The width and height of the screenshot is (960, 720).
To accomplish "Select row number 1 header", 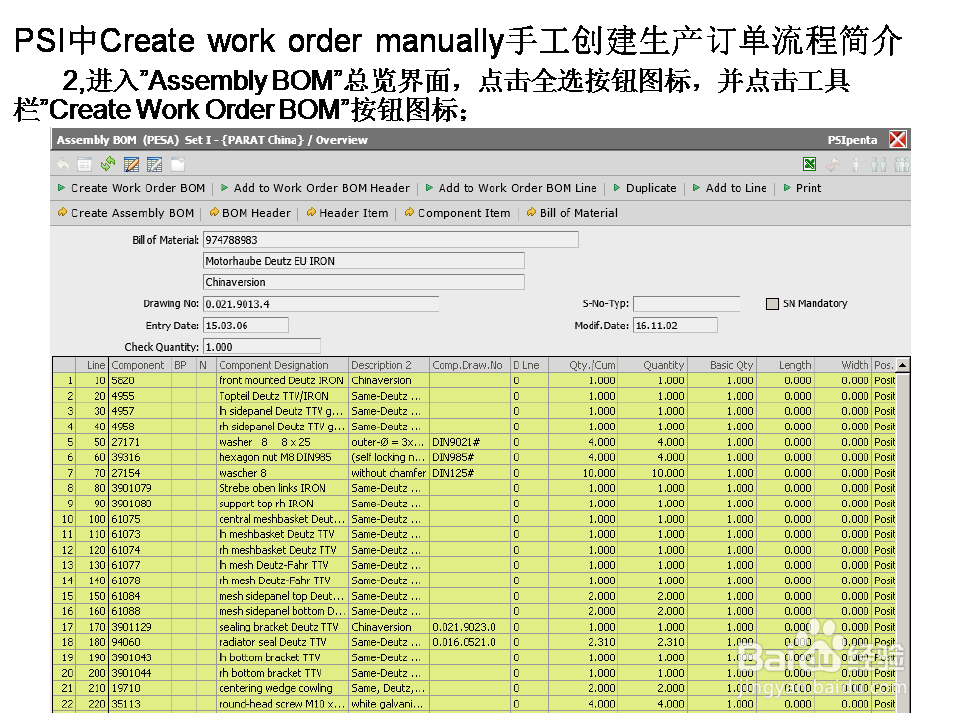I will (x=64, y=380).
